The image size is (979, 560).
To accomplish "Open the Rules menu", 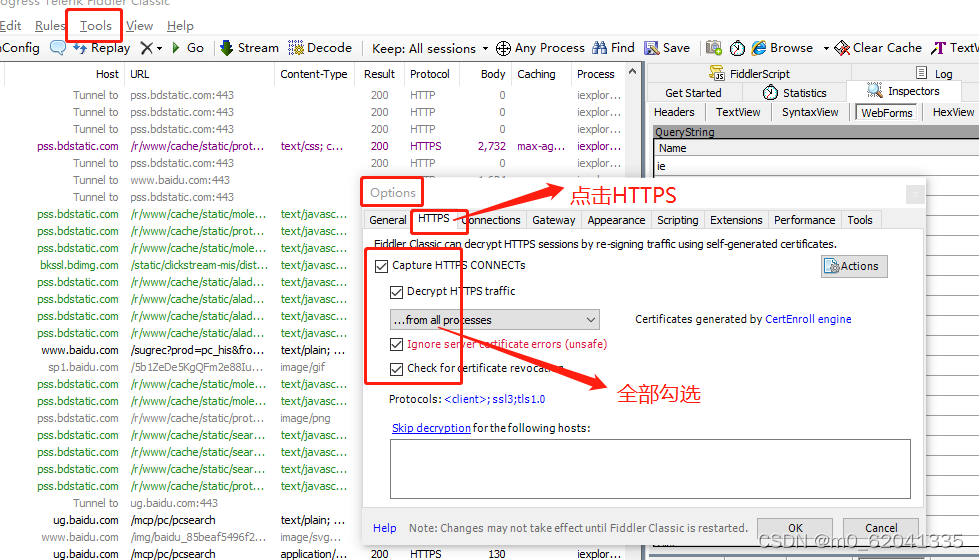I will [x=50, y=26].
